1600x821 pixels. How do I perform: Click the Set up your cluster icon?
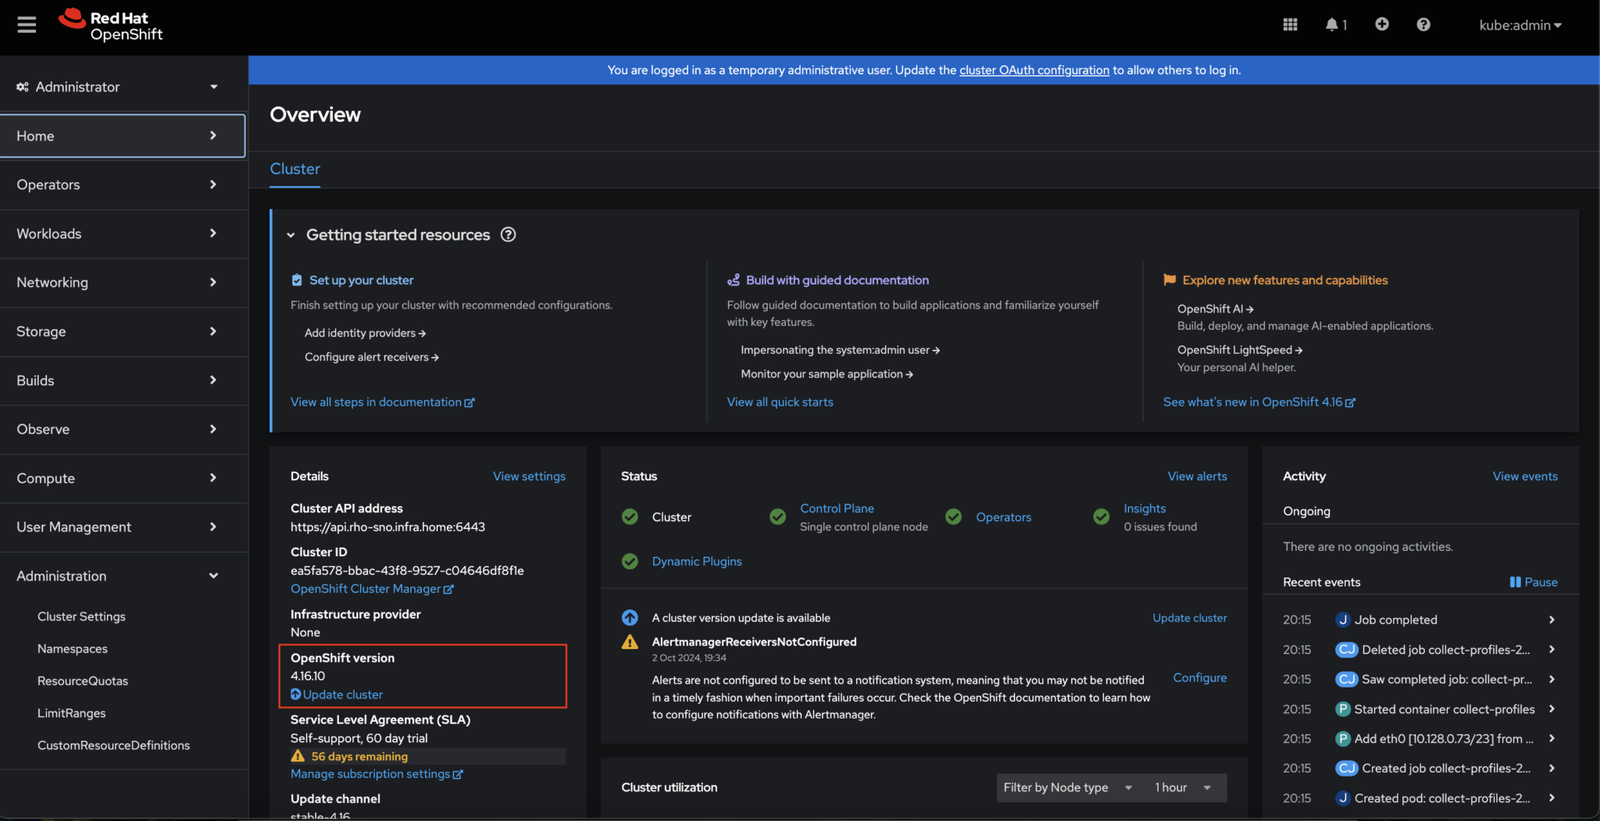click(297, 280)
